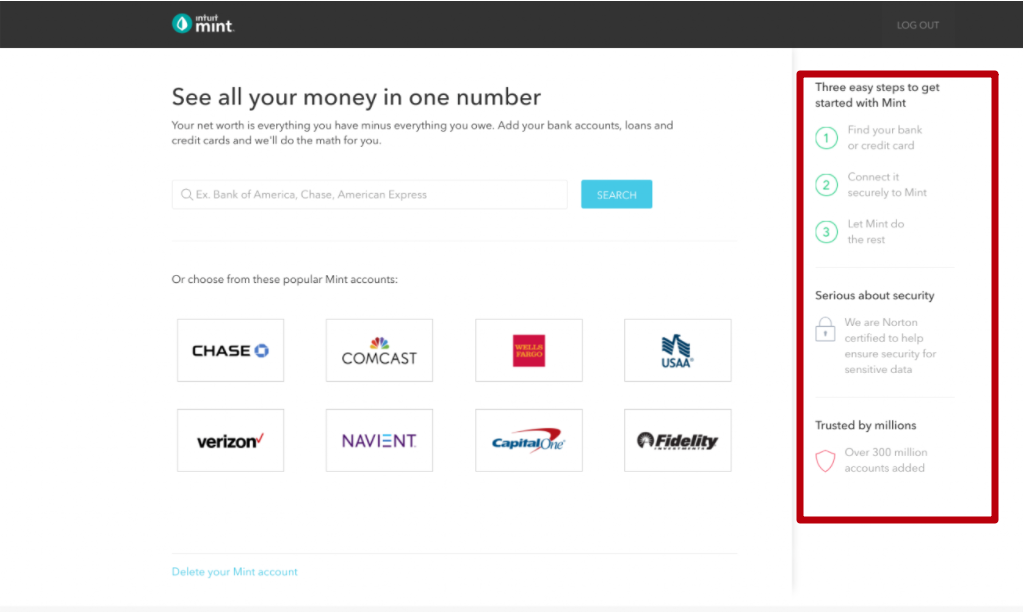Click the step 1 circle icon
Image resolution: width=1023 pixels, height=612 pixels.
pyautogui.click(x=826, y=138)
